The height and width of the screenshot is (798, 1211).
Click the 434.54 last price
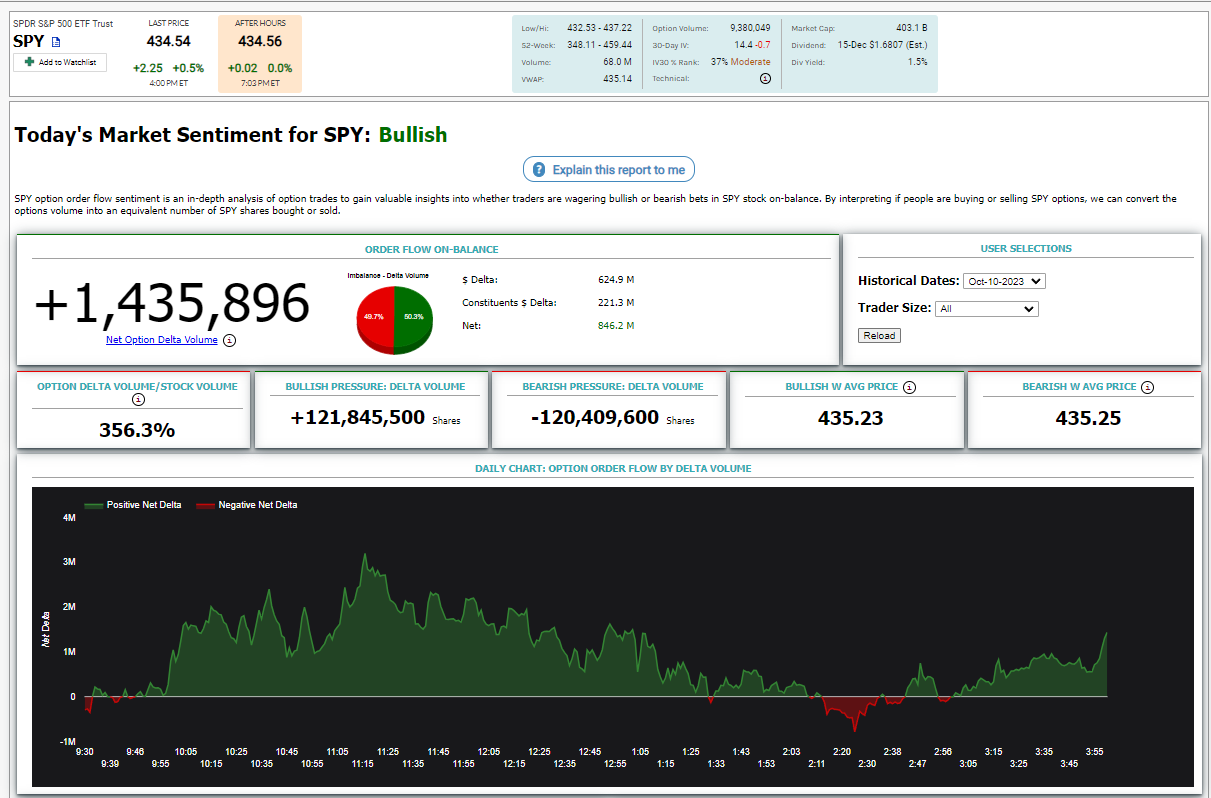click(168, 41)
